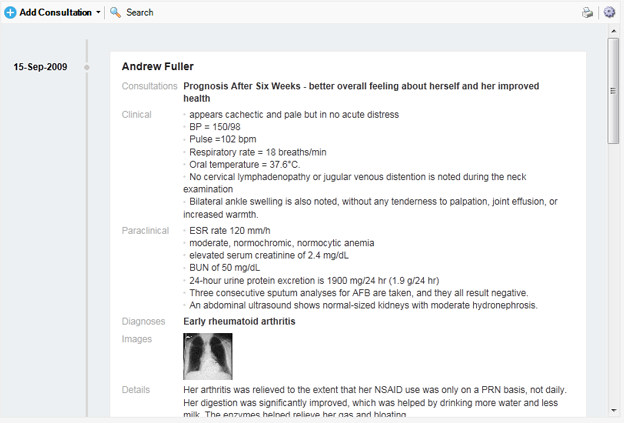Open the Add Consultation dropdown arrow
The height and width of the screenshot is (423, 624).
(x=98, y=12)
